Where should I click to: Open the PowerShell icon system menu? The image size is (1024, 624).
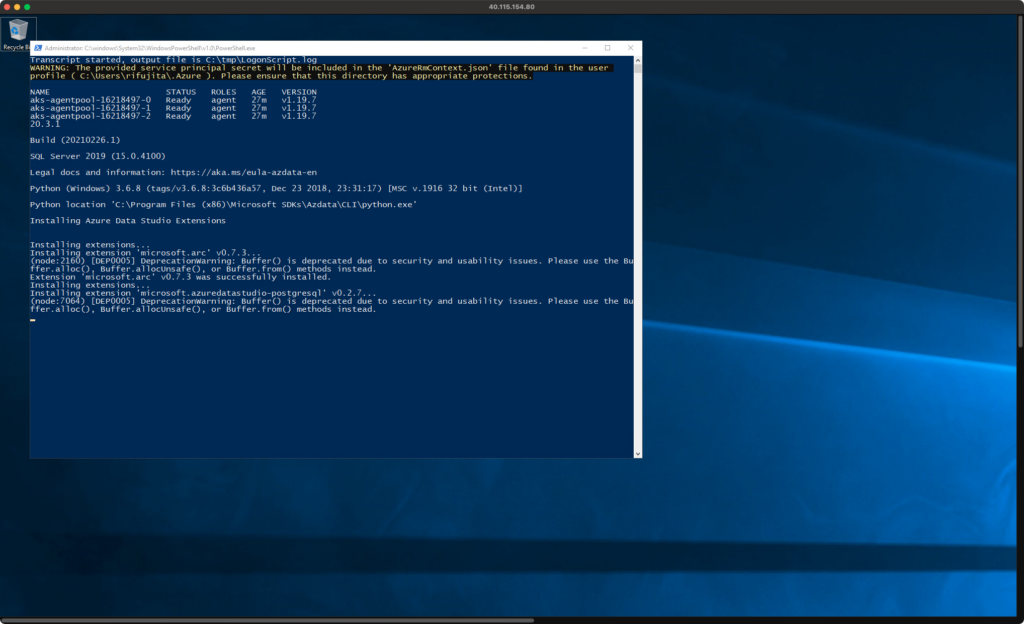coord(38,48)
